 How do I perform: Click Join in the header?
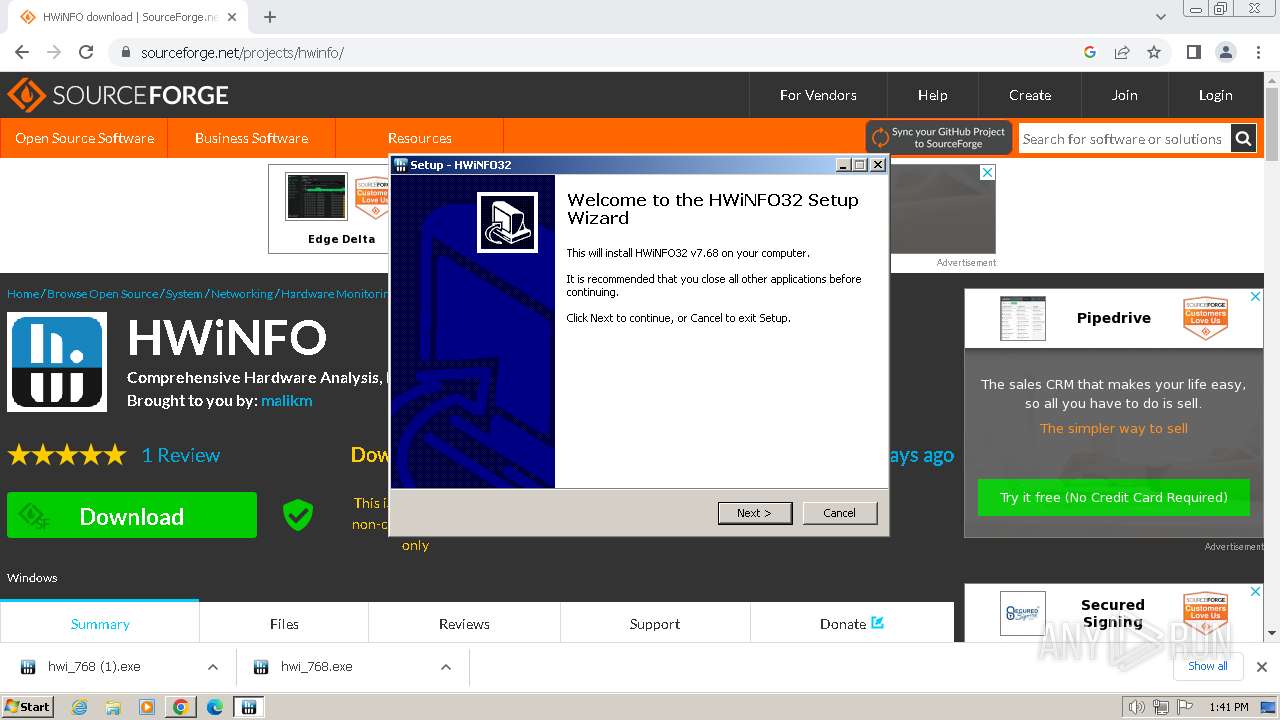1124,95
